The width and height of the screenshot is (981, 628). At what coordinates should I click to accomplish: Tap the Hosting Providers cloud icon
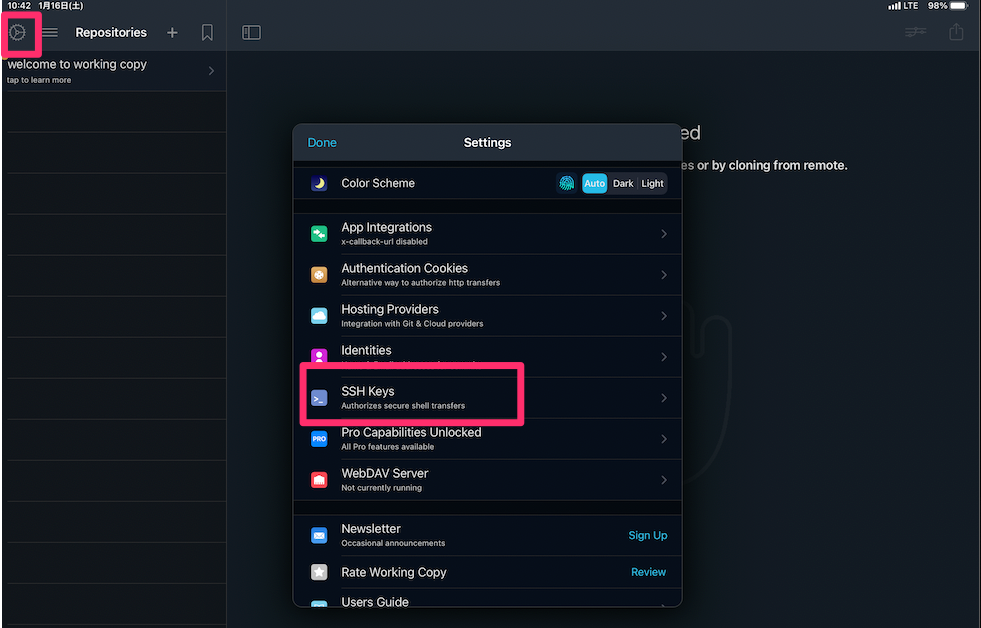pos(319,316)
